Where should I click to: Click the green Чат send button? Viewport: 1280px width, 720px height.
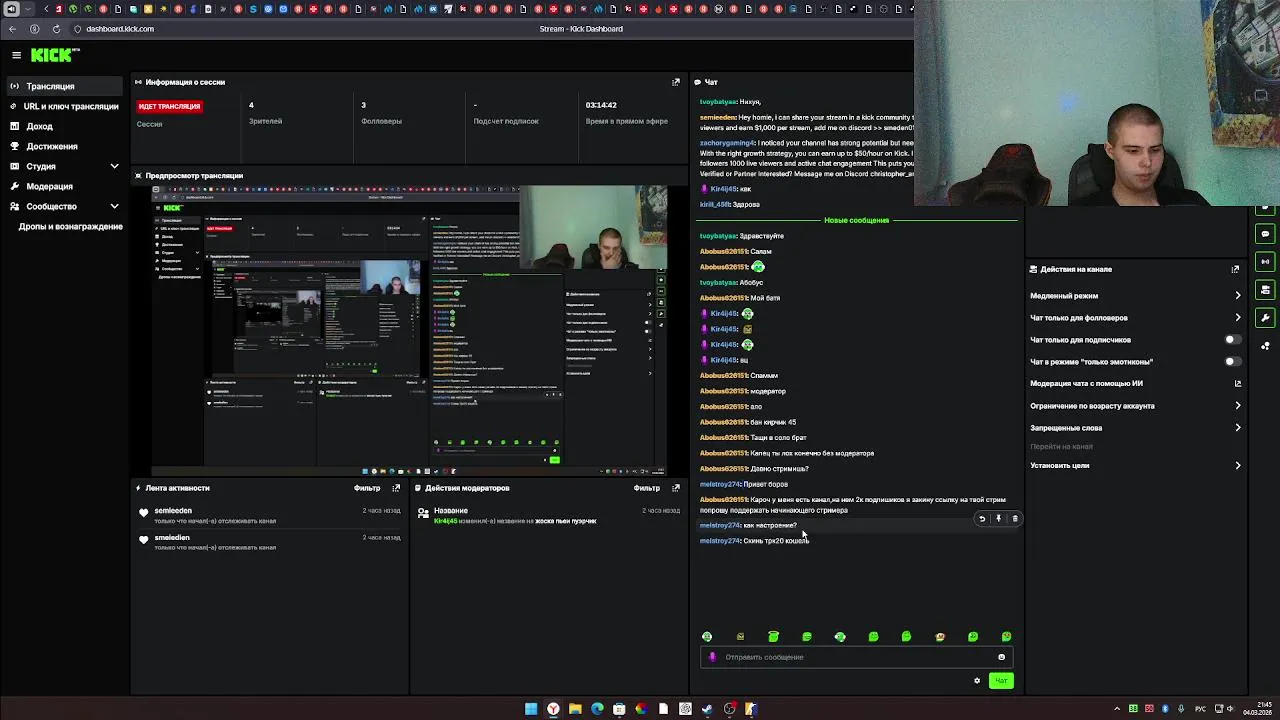[x=1001, y=681]
